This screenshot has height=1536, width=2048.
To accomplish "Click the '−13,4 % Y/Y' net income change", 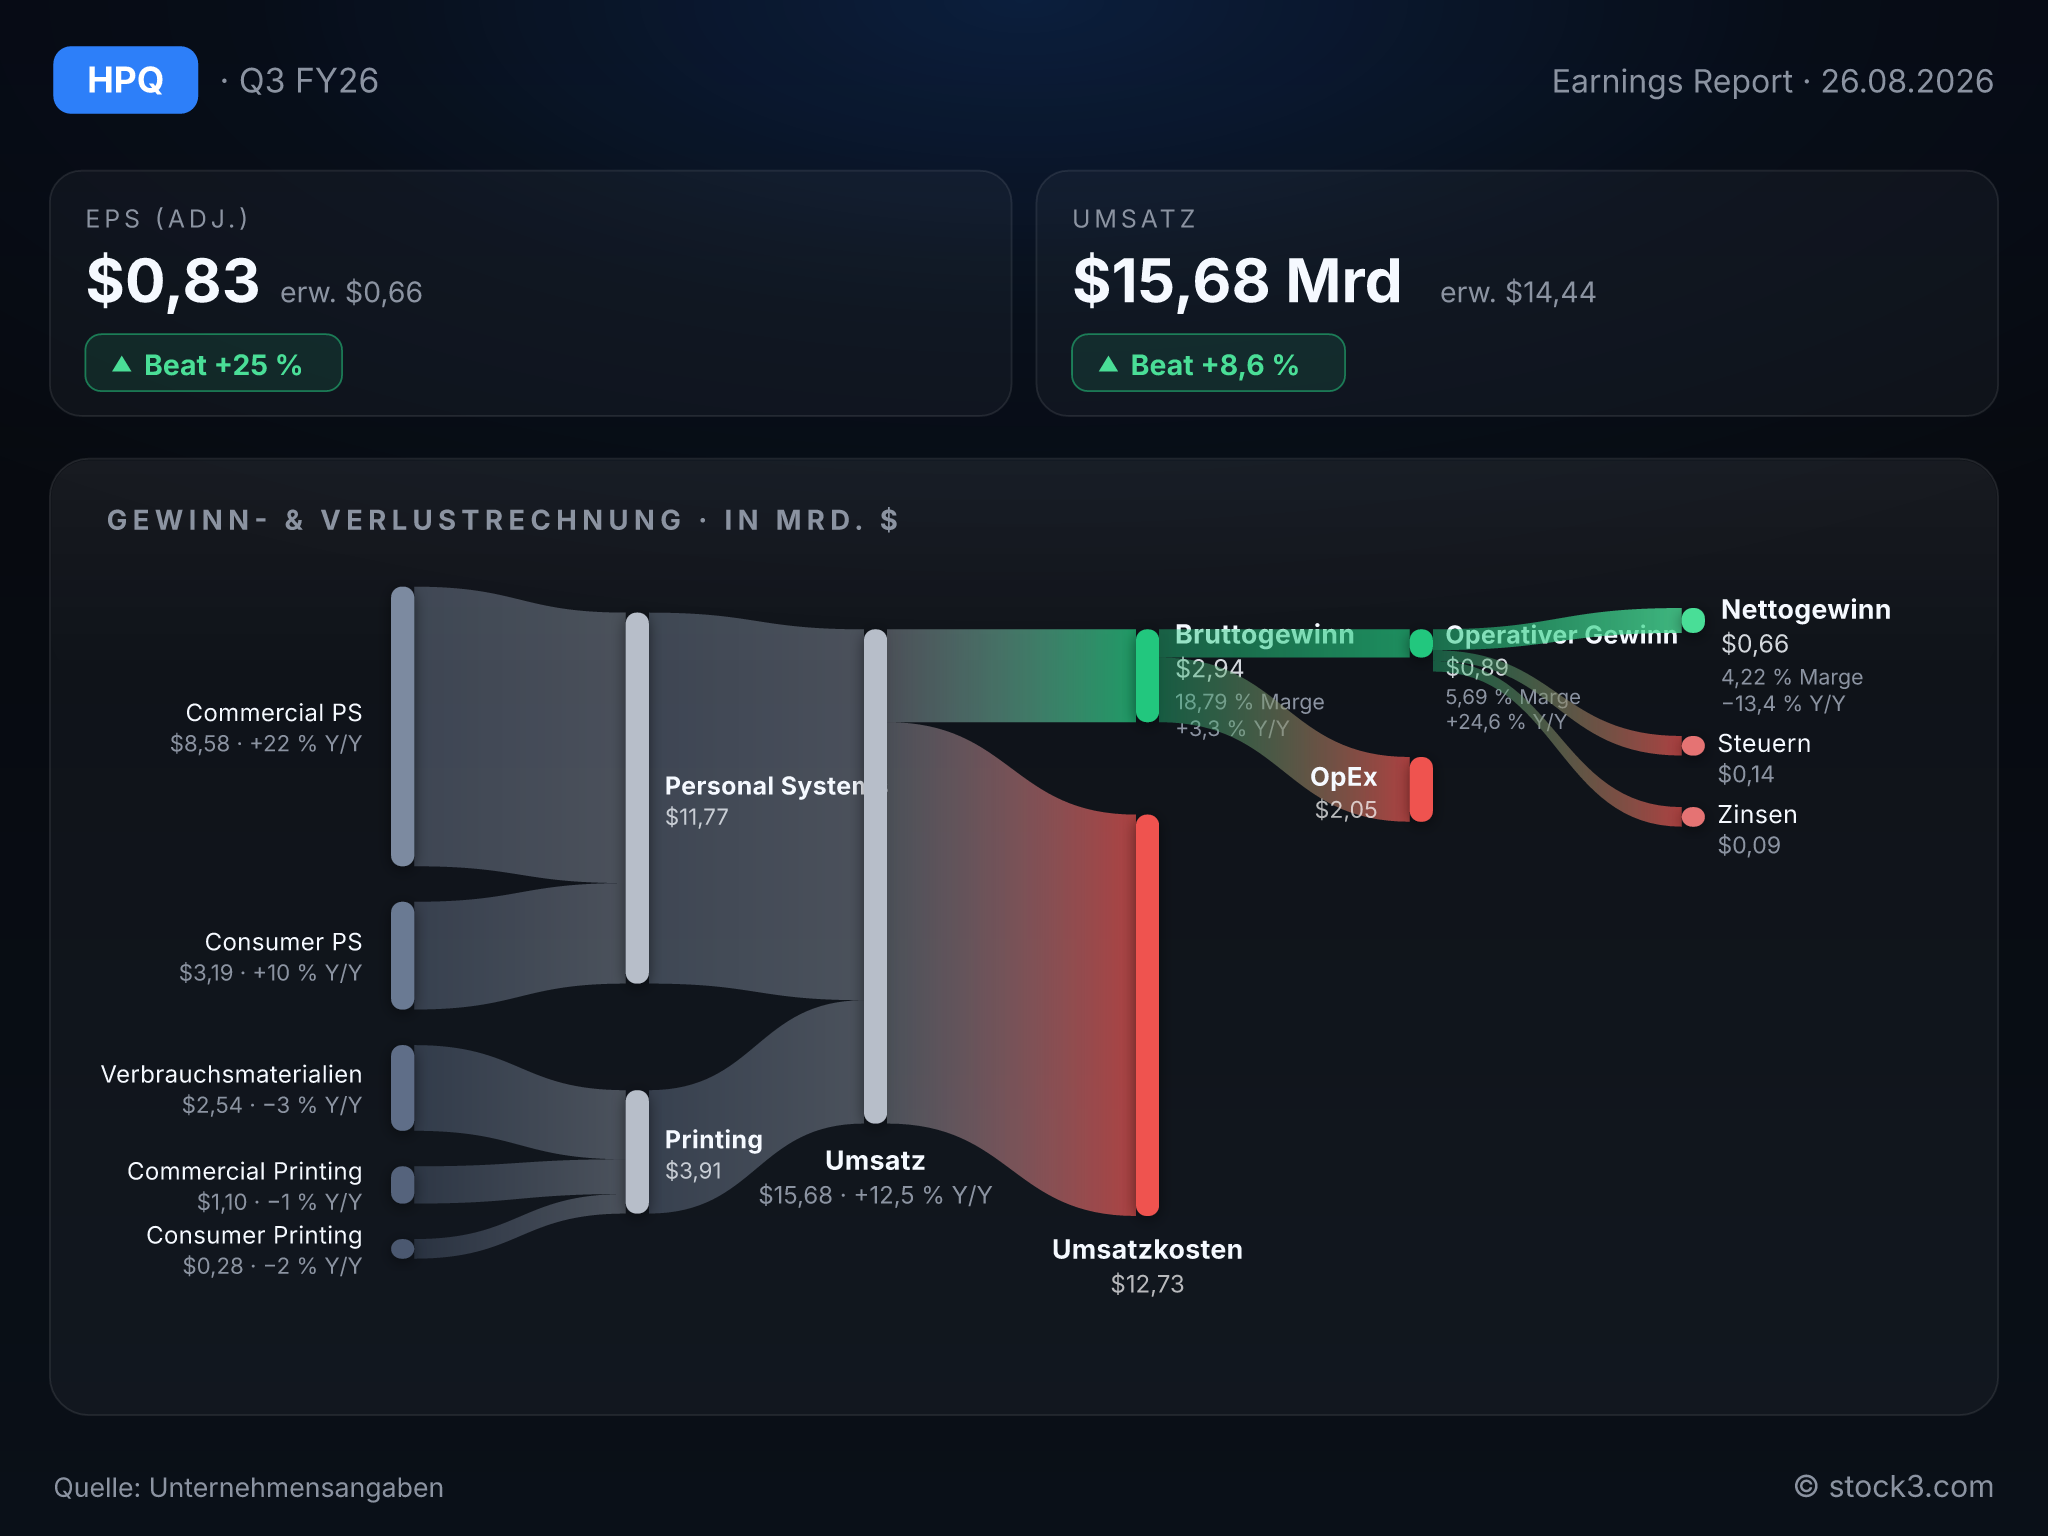I will pos(1783,704).
